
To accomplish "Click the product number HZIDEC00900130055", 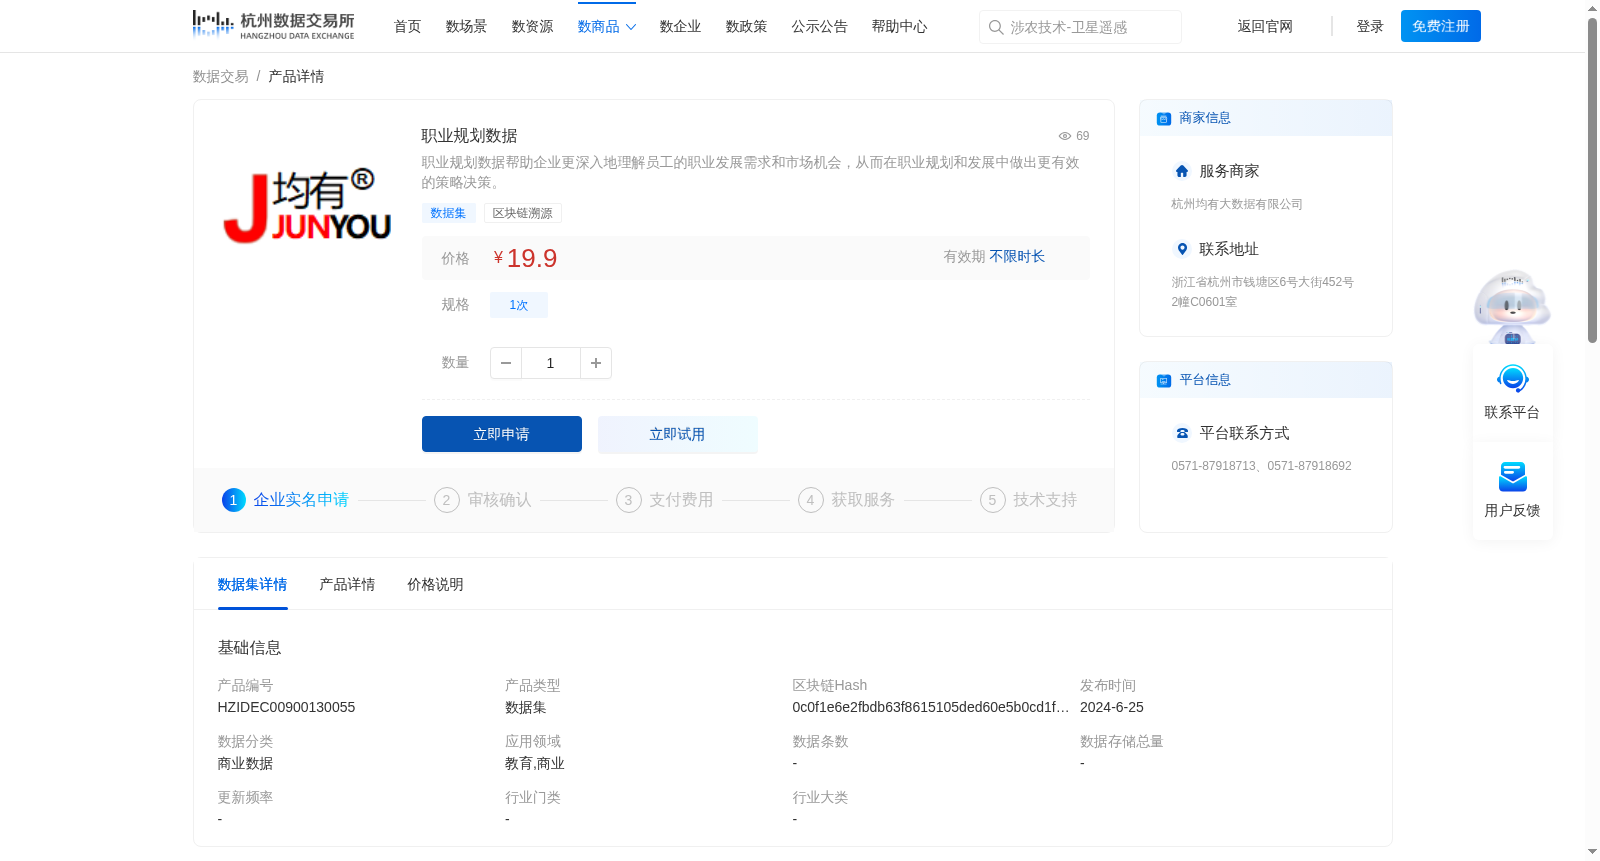I will tap(287, 707).
